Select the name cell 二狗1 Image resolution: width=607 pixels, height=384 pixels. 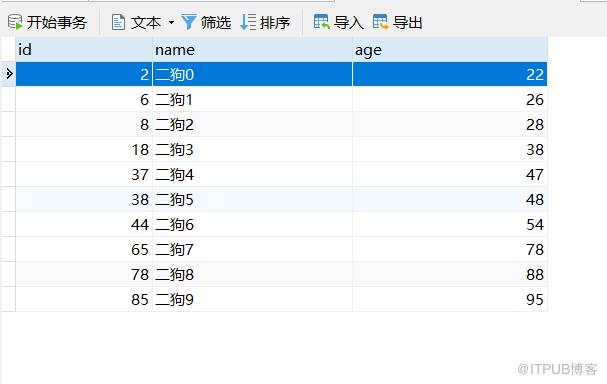tap(253, 99)
